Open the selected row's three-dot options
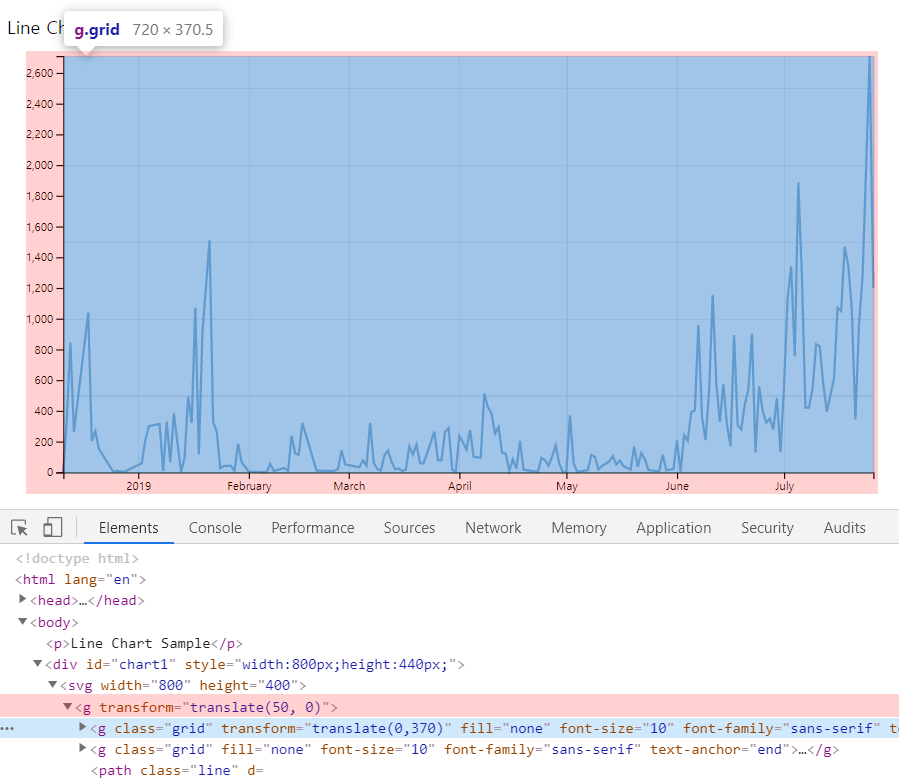The height and width of the screenshot is (784, 899). (x=7, y=728)
